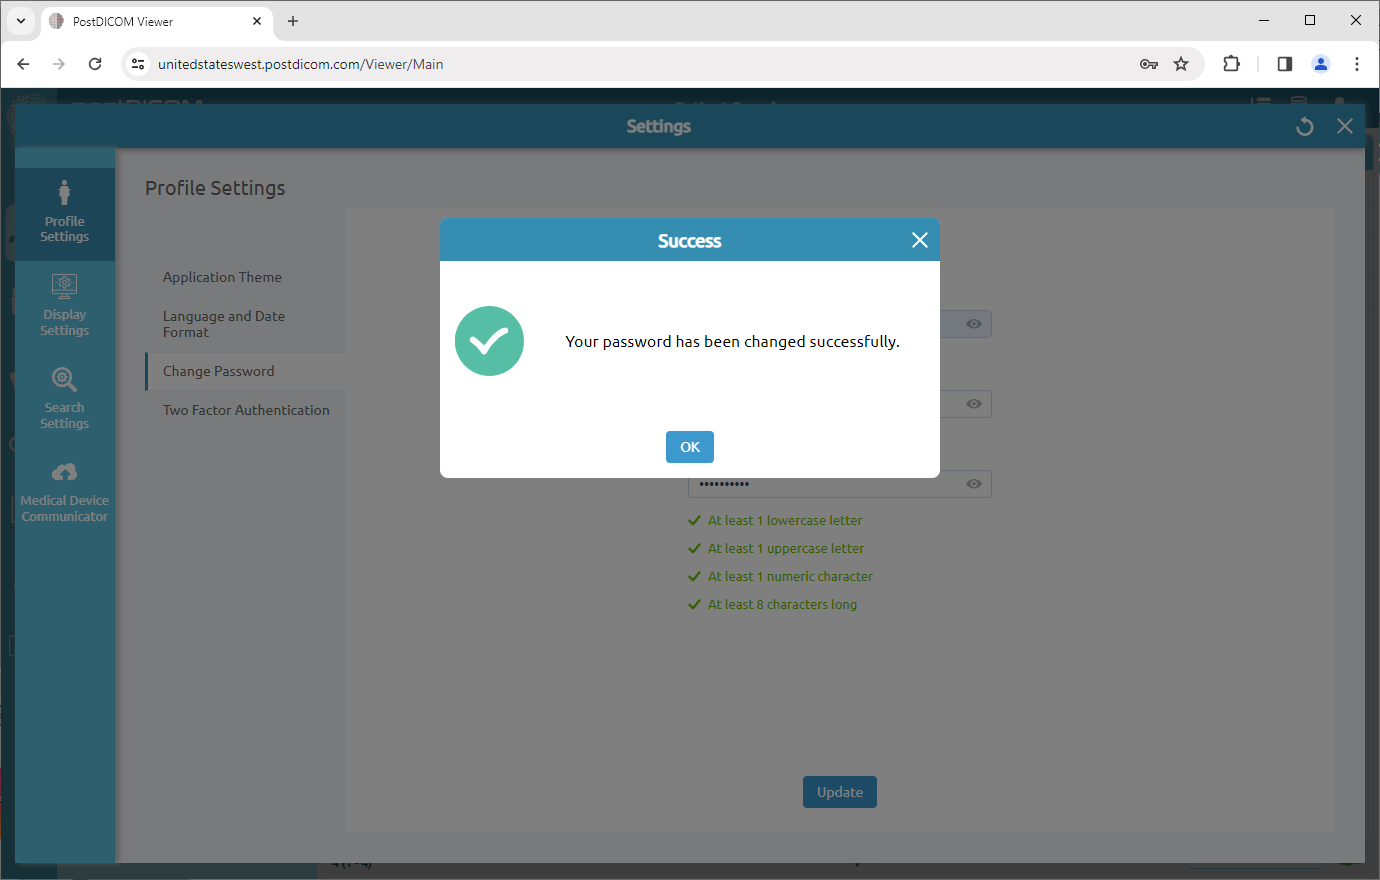Viewport: 1380px width, 880px height.
Task: Open the browser profile account dropdown
Action: click(1321, 63)
